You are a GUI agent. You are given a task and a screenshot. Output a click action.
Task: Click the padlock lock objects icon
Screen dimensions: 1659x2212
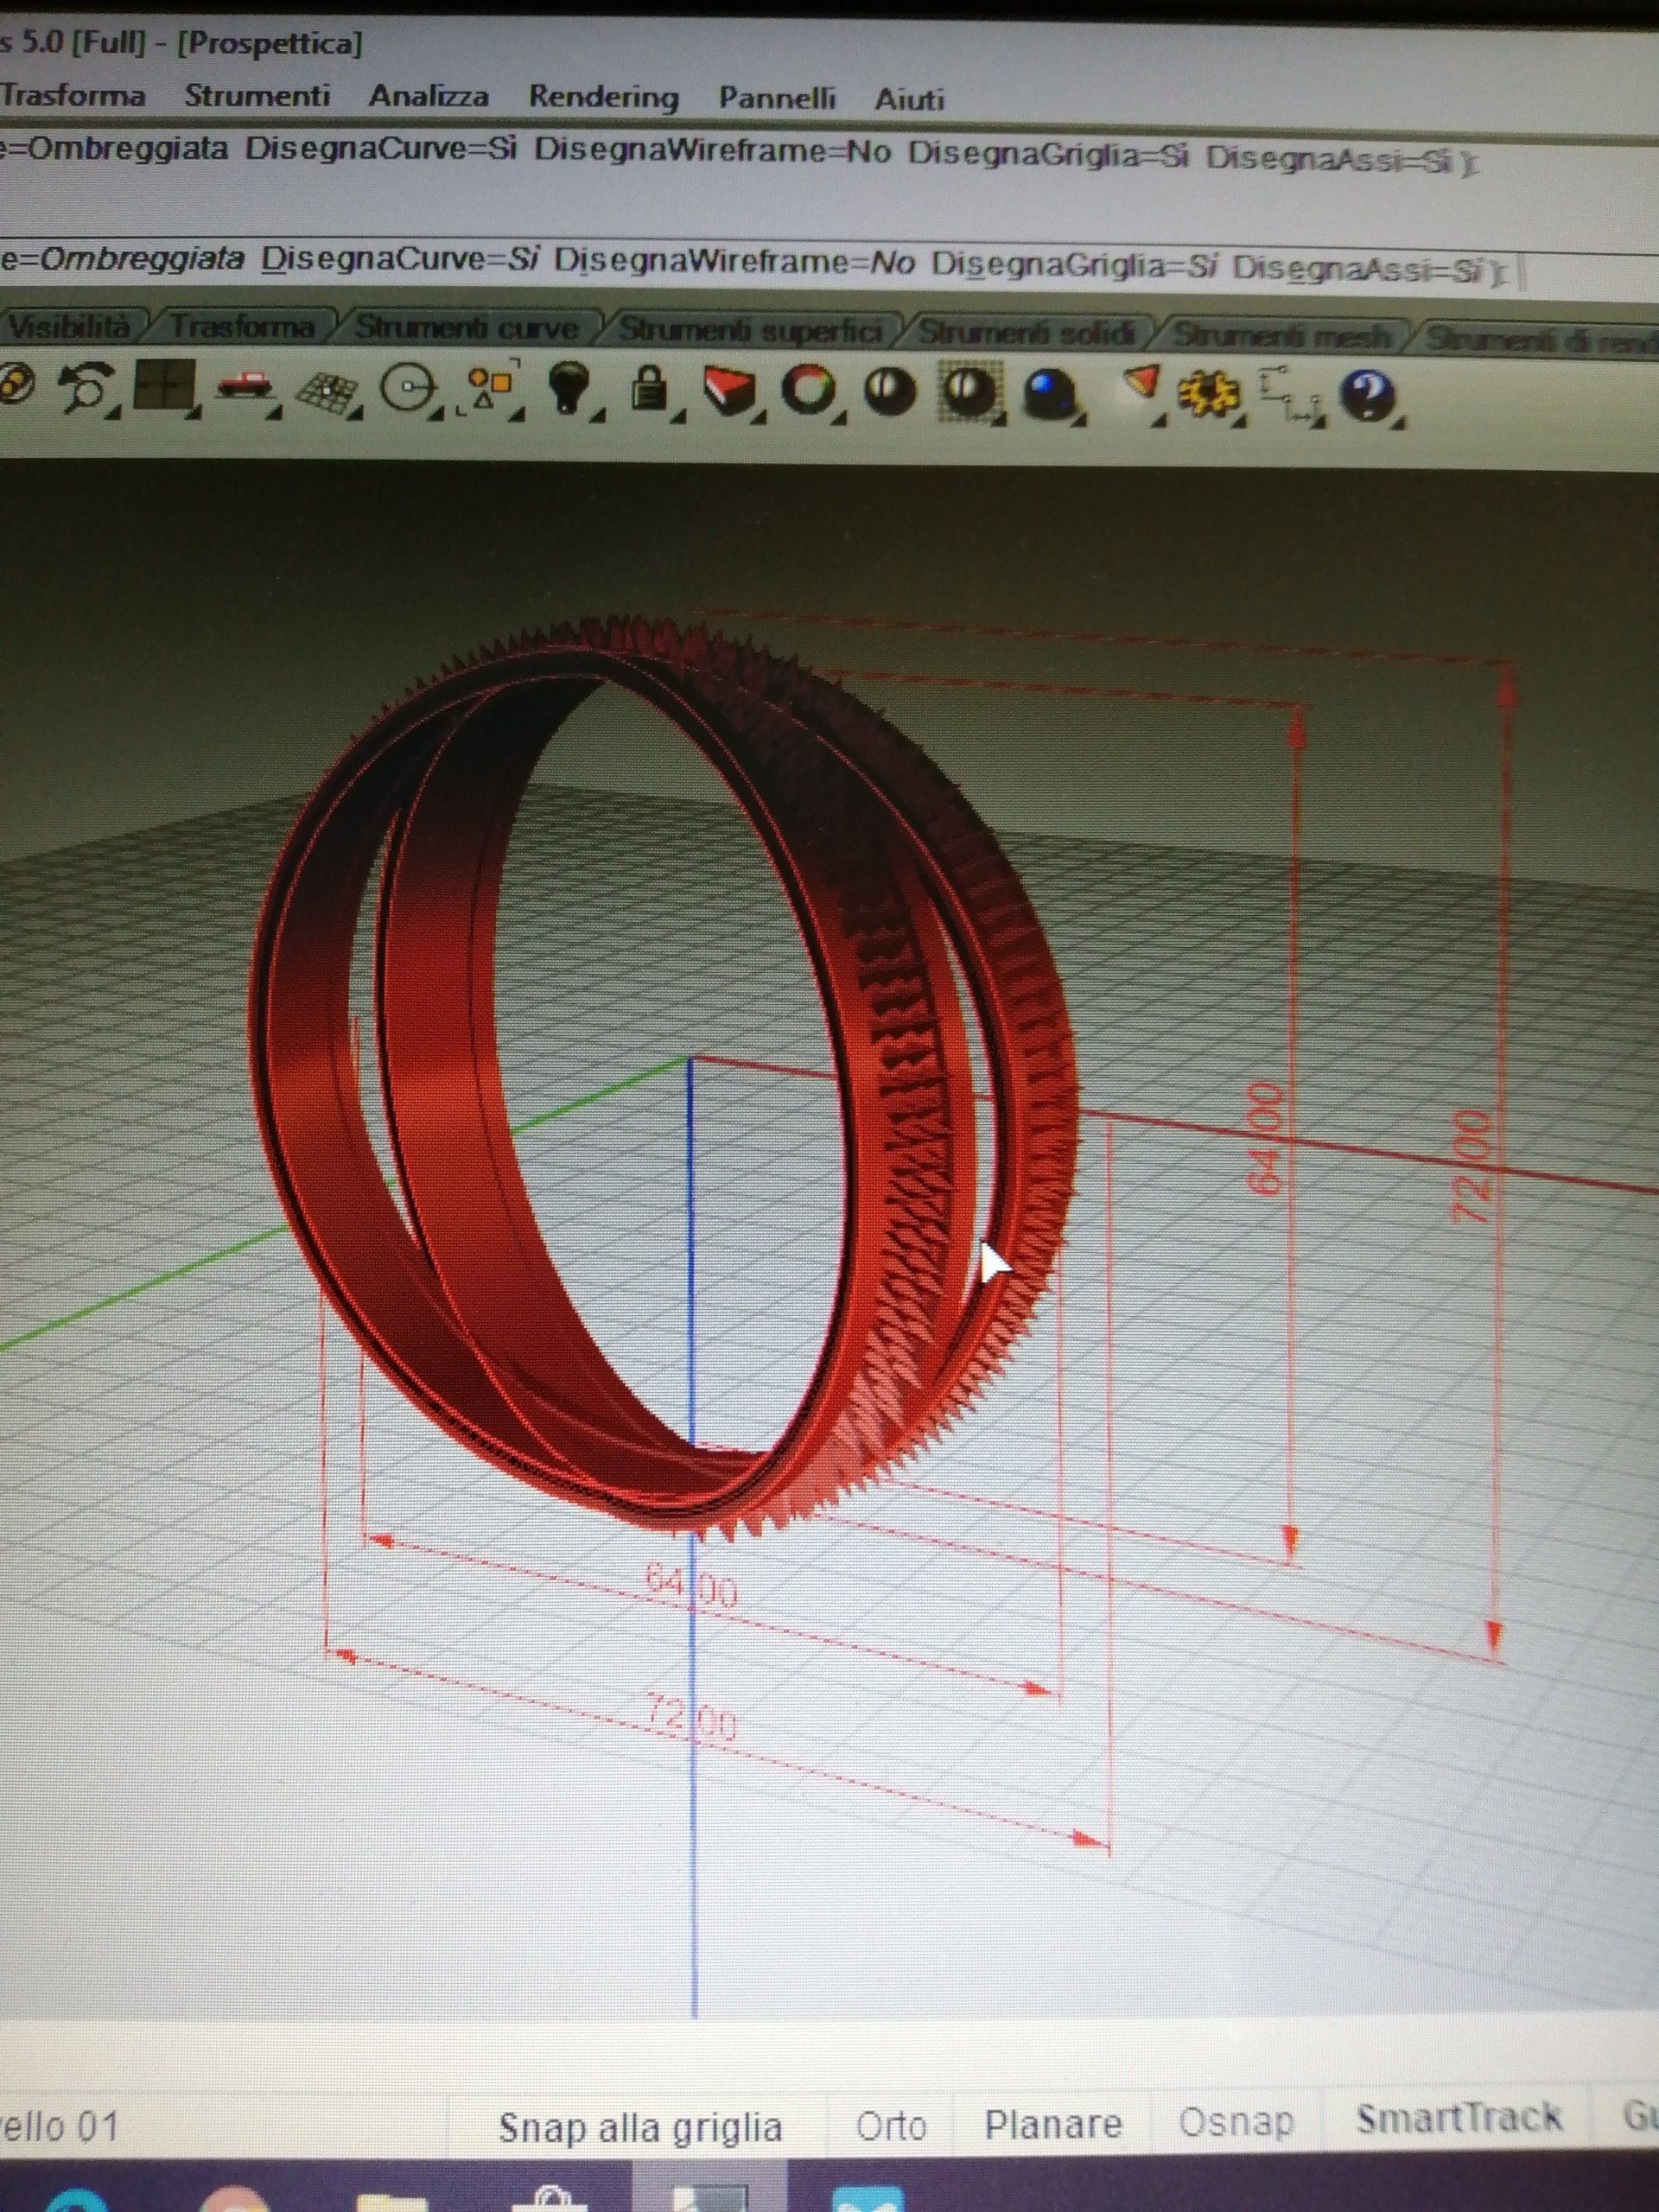coord(651,388)
